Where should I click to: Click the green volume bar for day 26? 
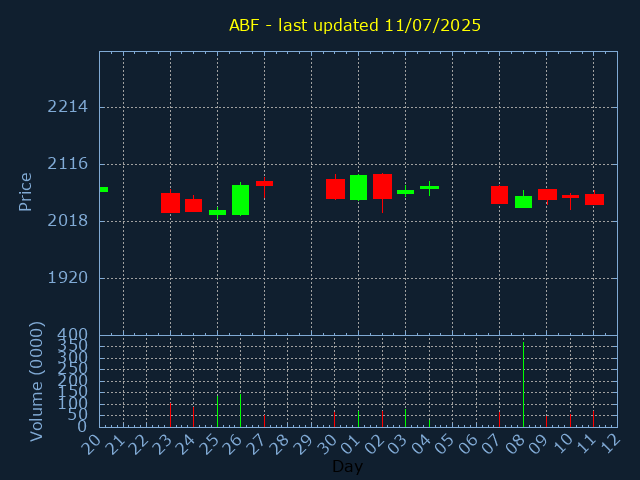240,411
